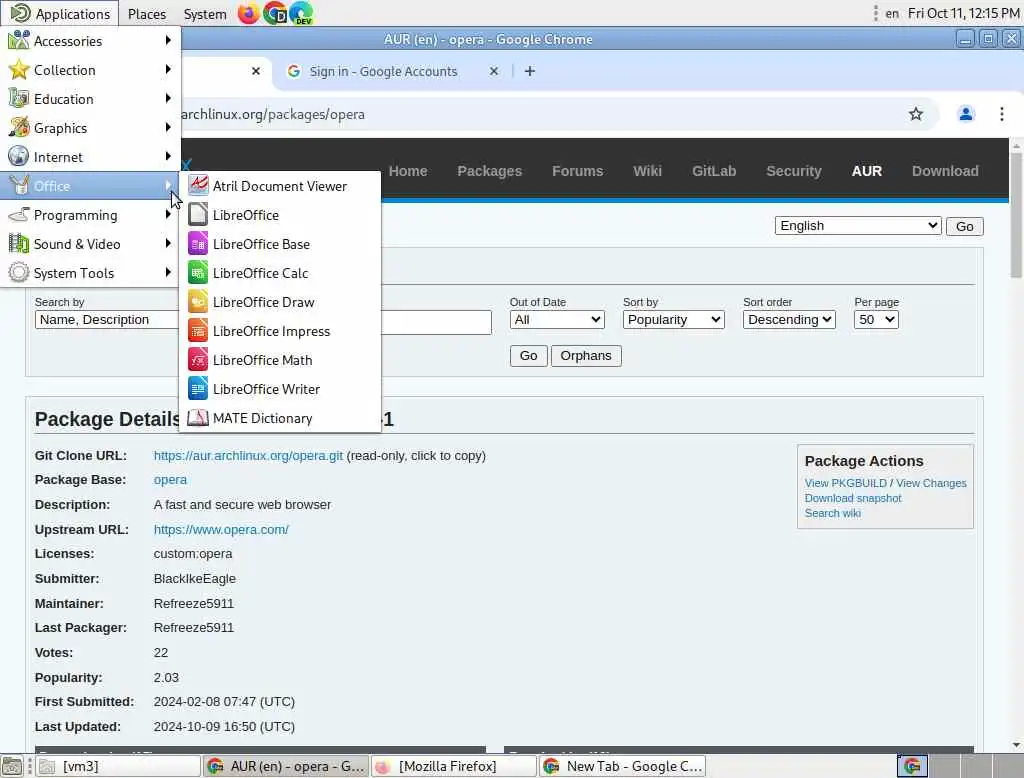
Task: Open the opera Package Base link
Action: tap(170, 479)
